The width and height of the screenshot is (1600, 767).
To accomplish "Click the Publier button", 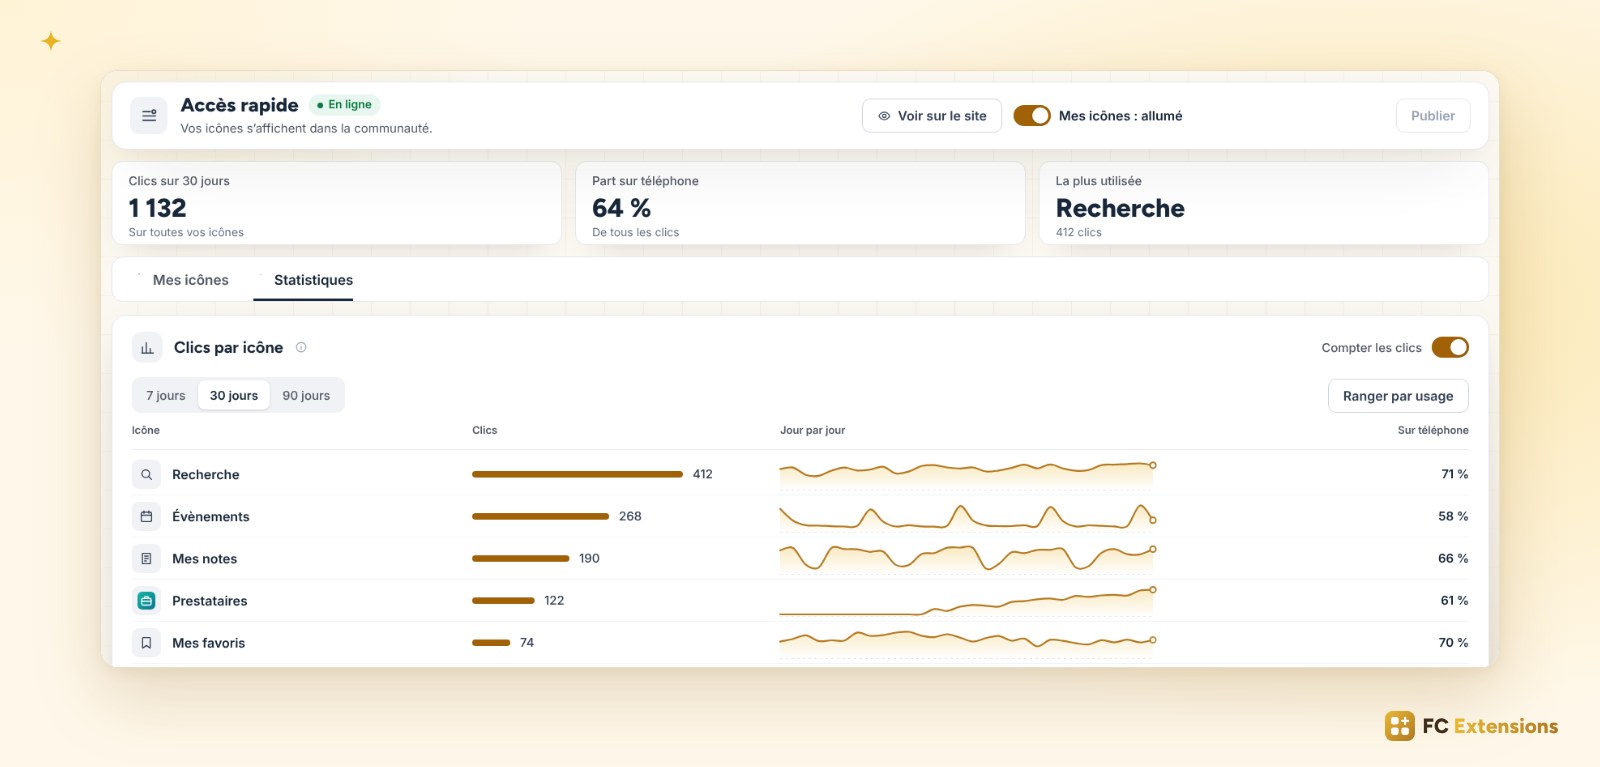I will (1433, 116).
